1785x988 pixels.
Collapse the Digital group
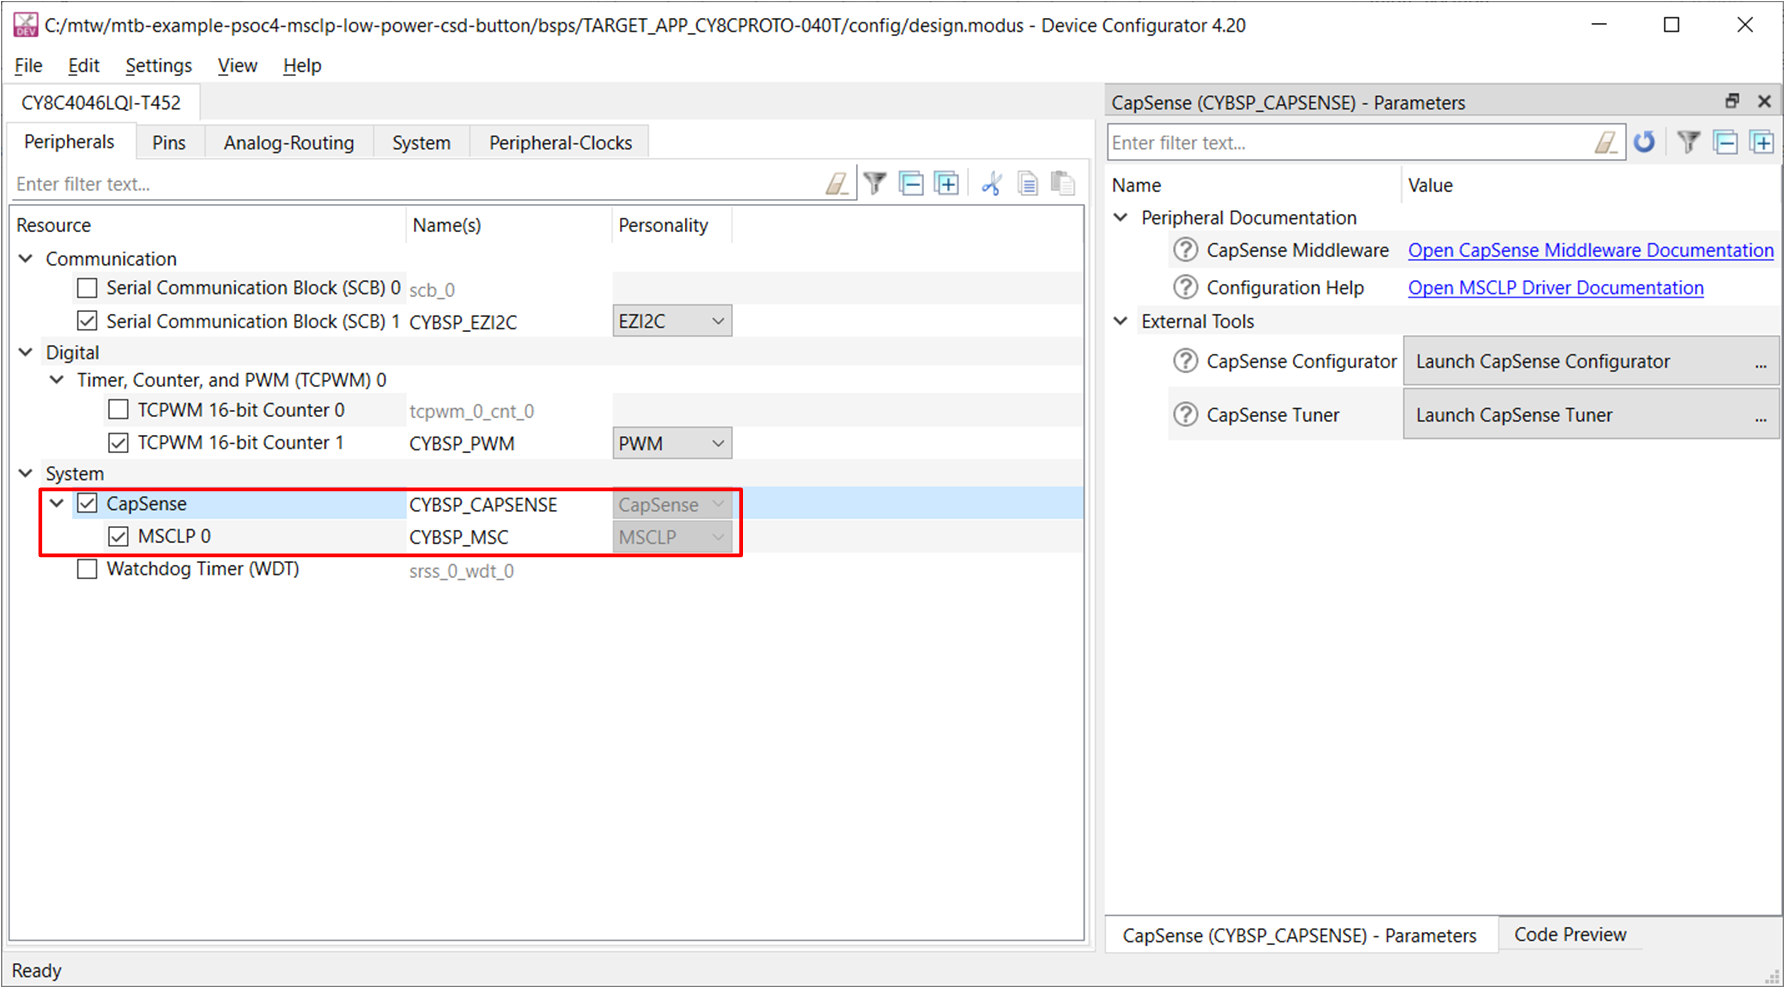26,352
